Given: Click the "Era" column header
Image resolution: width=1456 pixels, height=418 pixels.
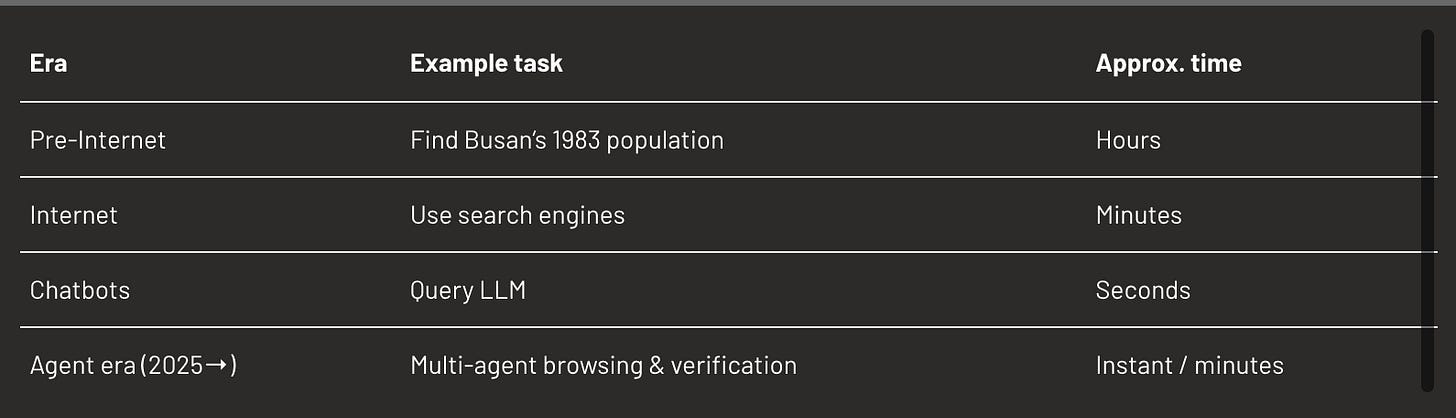Looking at the screenshot, I should 48,64.
